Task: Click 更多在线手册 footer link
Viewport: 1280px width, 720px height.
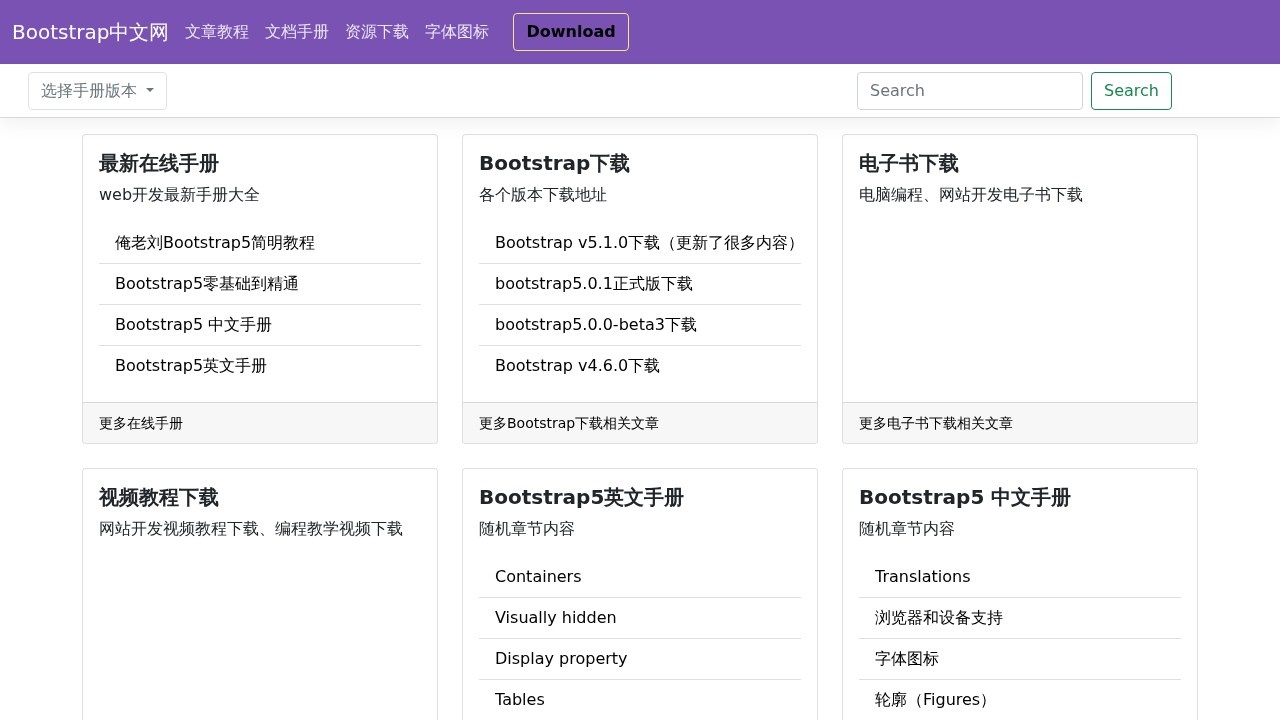Action: click(x=141, y=423)
